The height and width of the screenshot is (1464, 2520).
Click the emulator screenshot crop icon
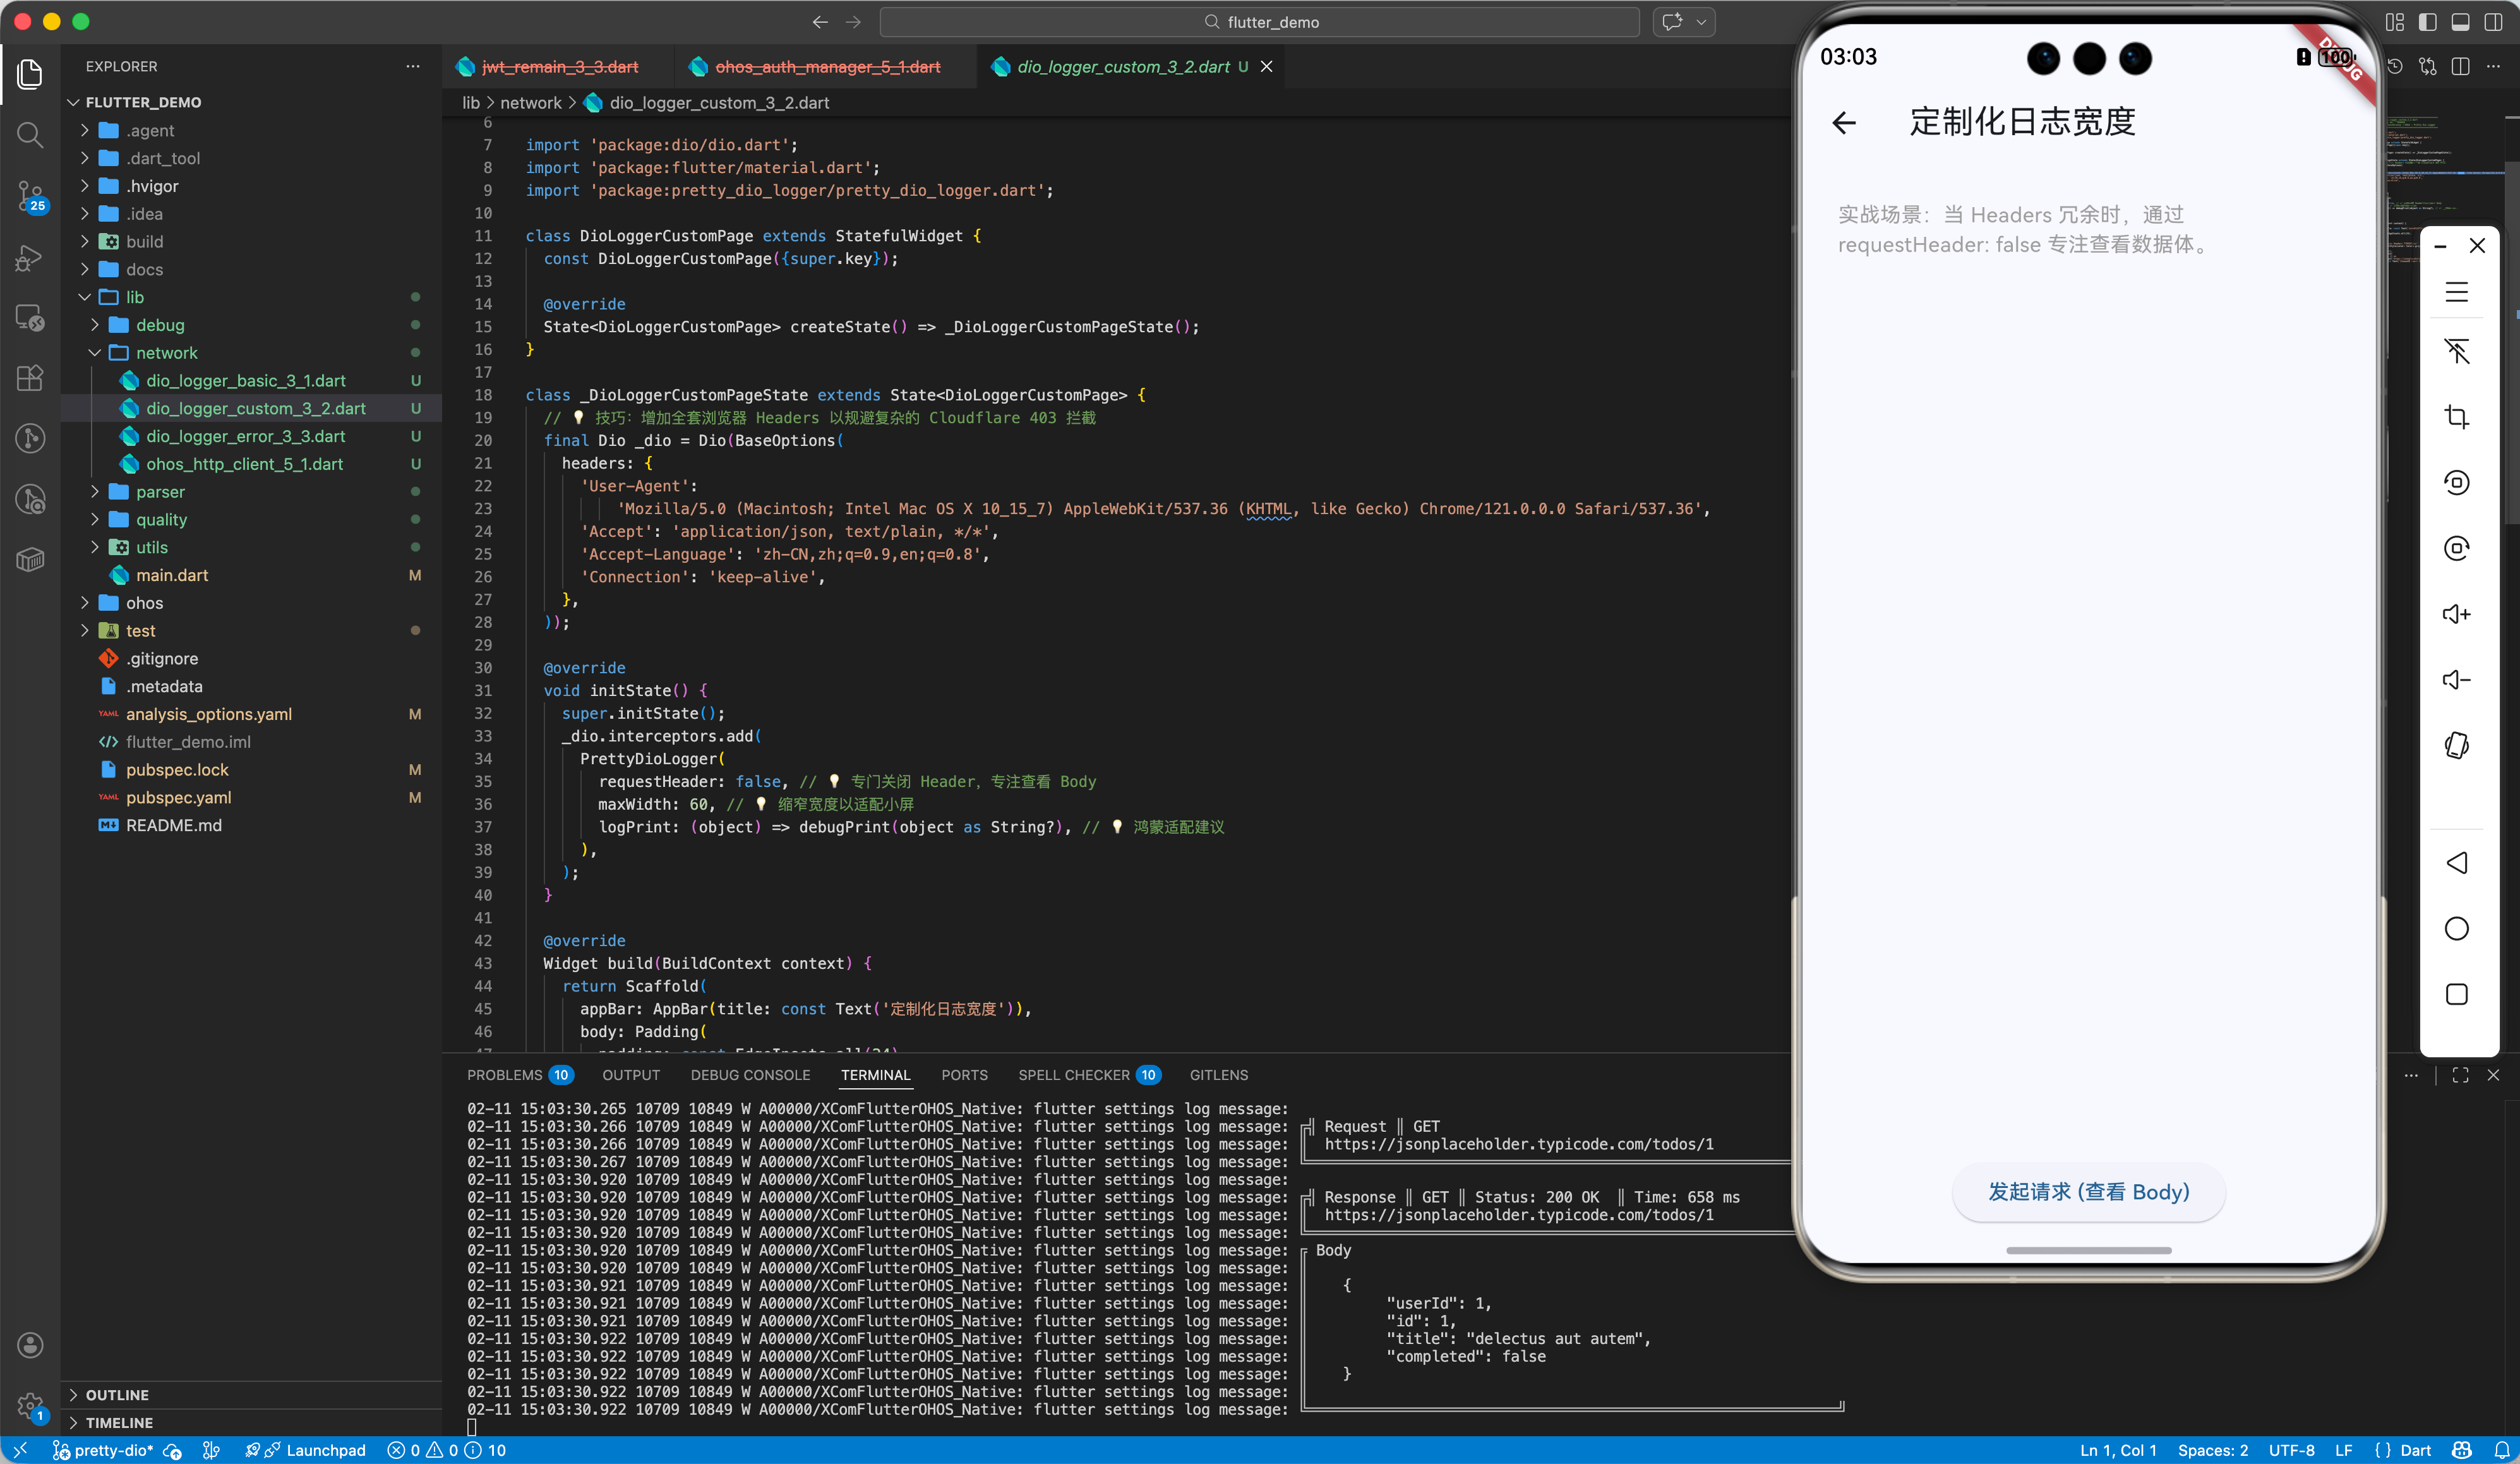[x=2456, y=416]
